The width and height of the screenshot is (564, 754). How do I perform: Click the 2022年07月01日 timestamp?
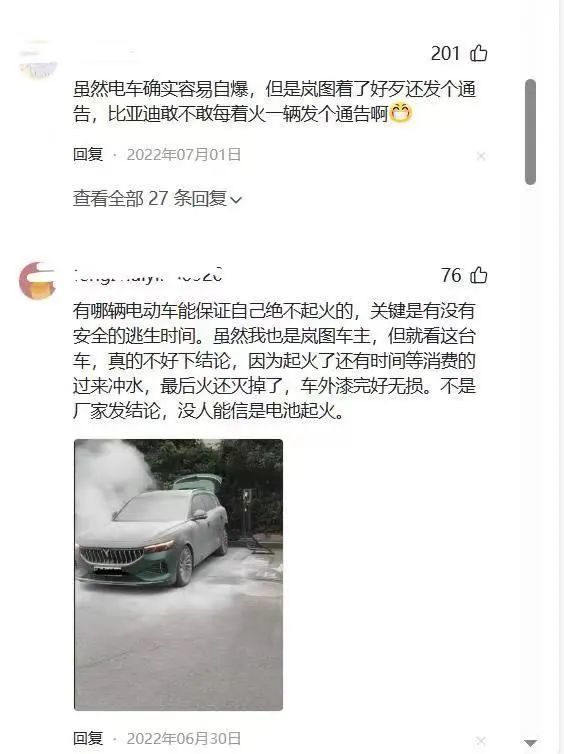(x=184, y=154)
